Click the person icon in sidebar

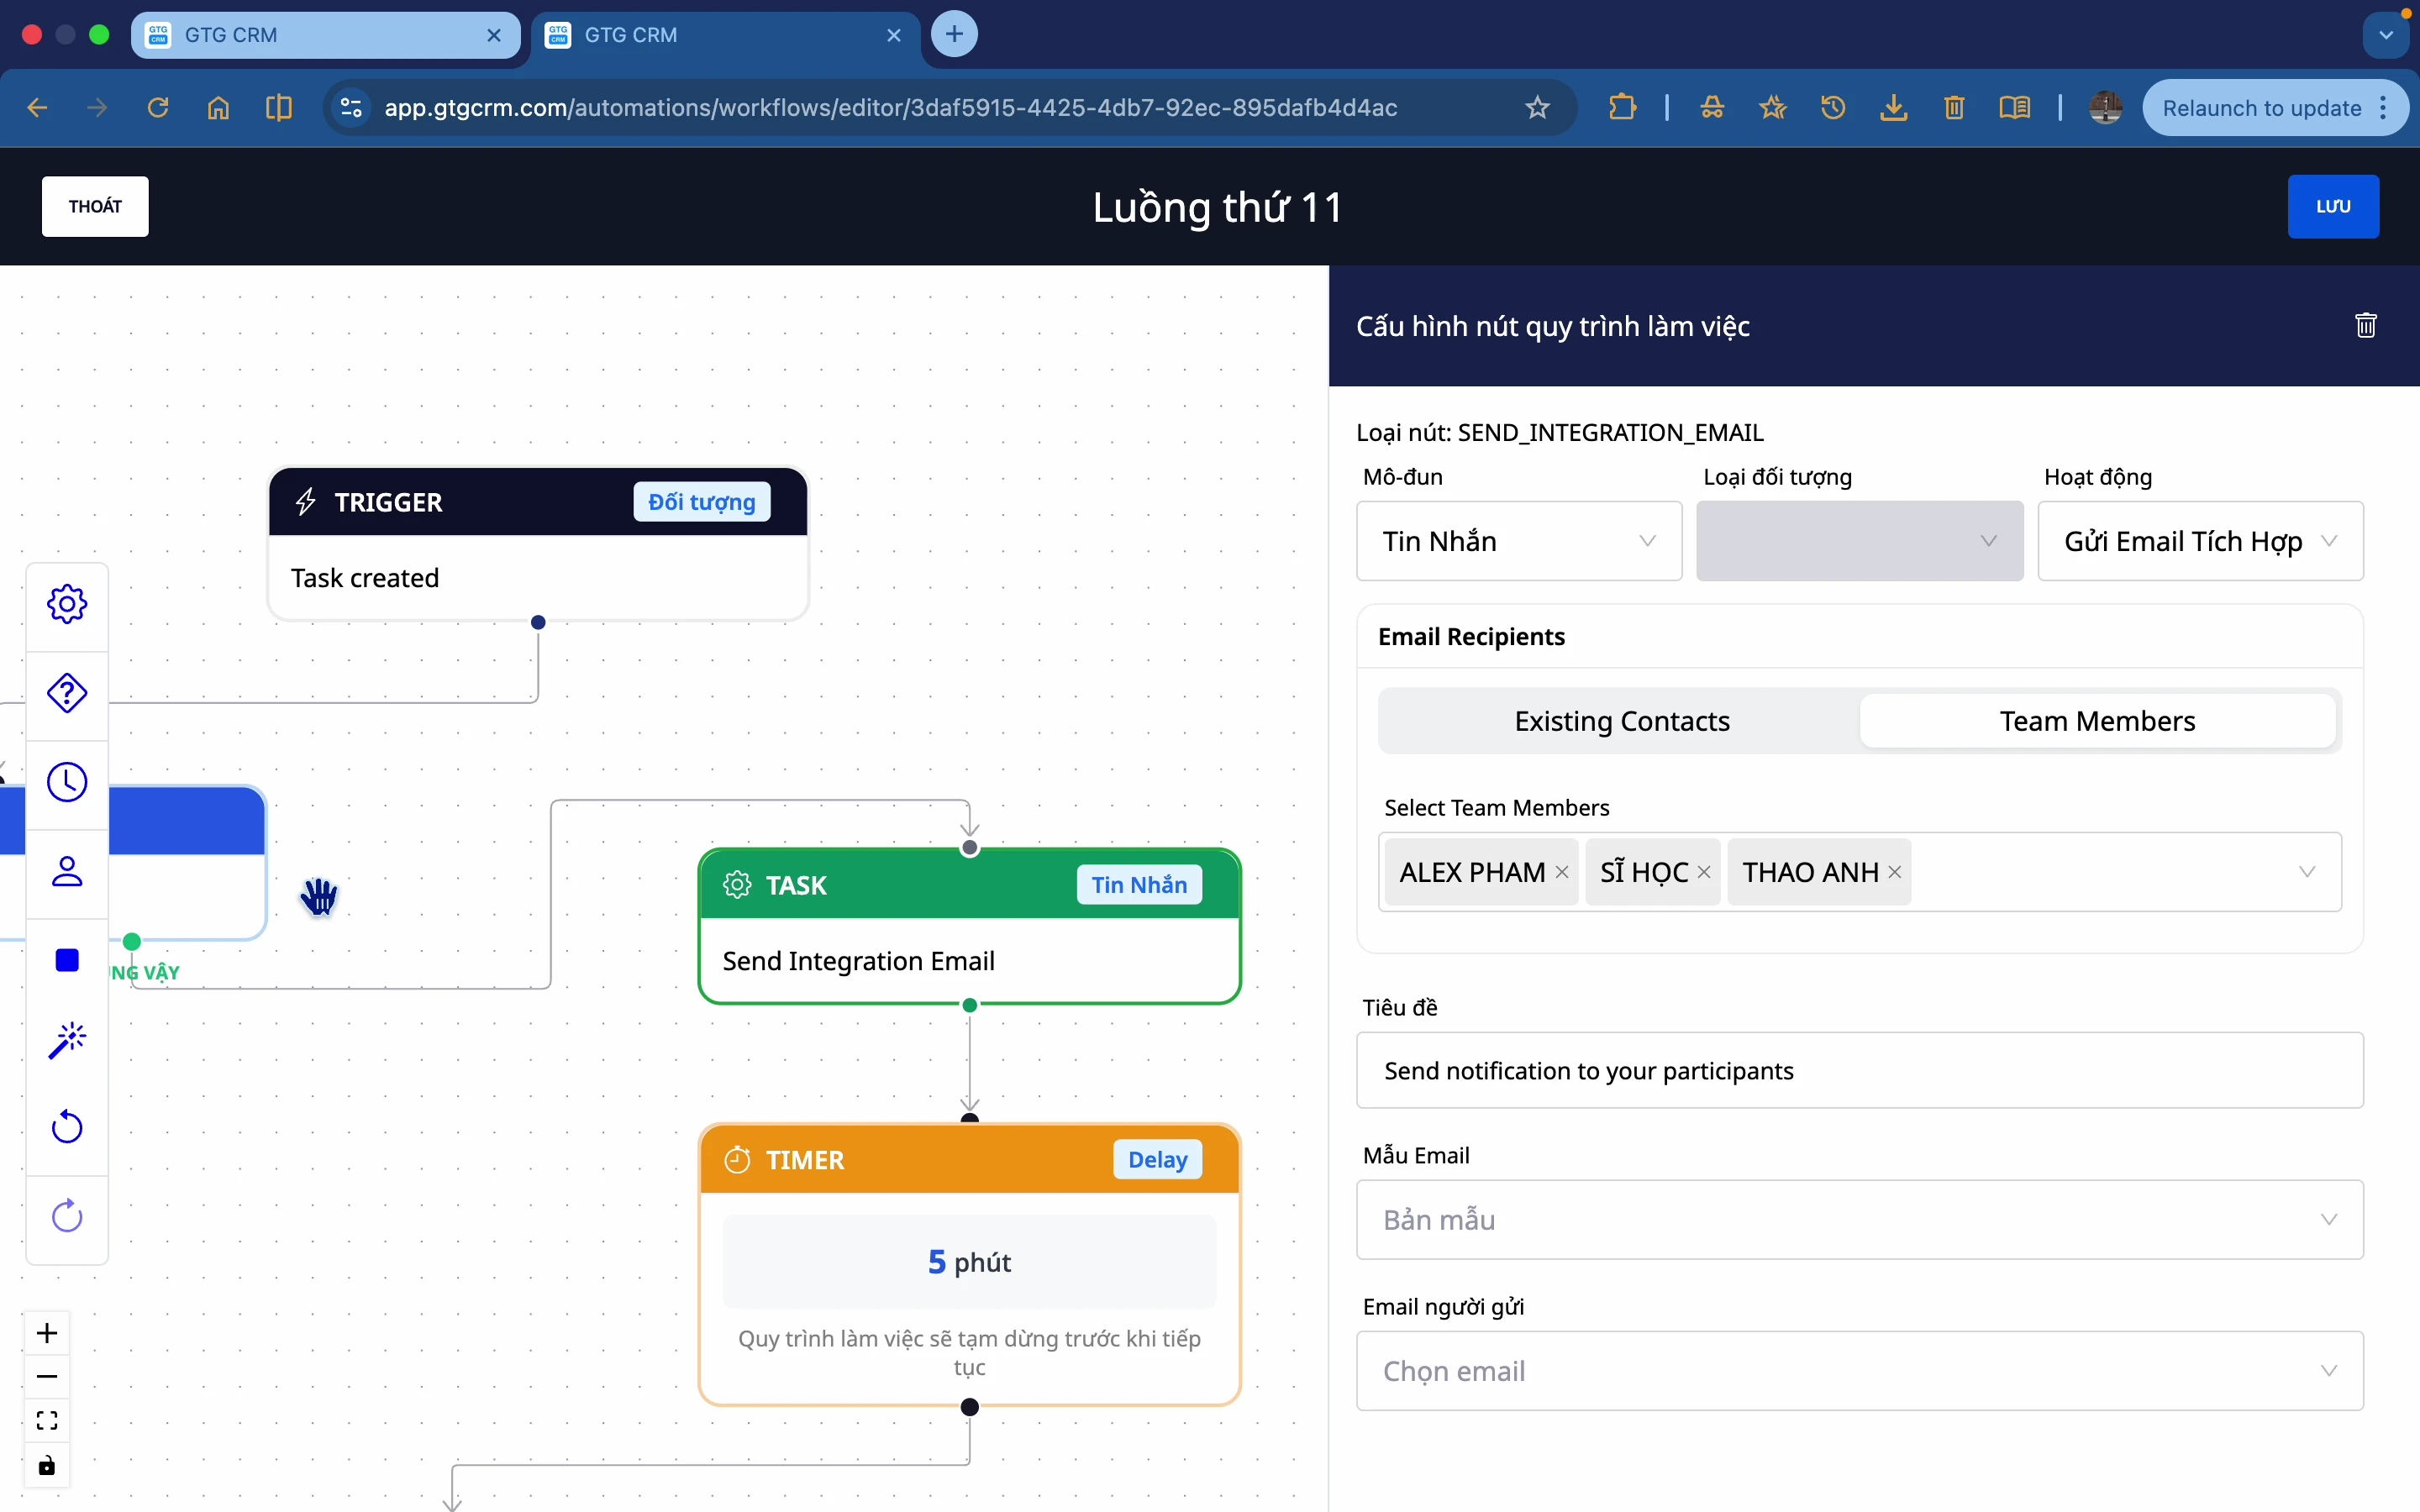[67, 871]
